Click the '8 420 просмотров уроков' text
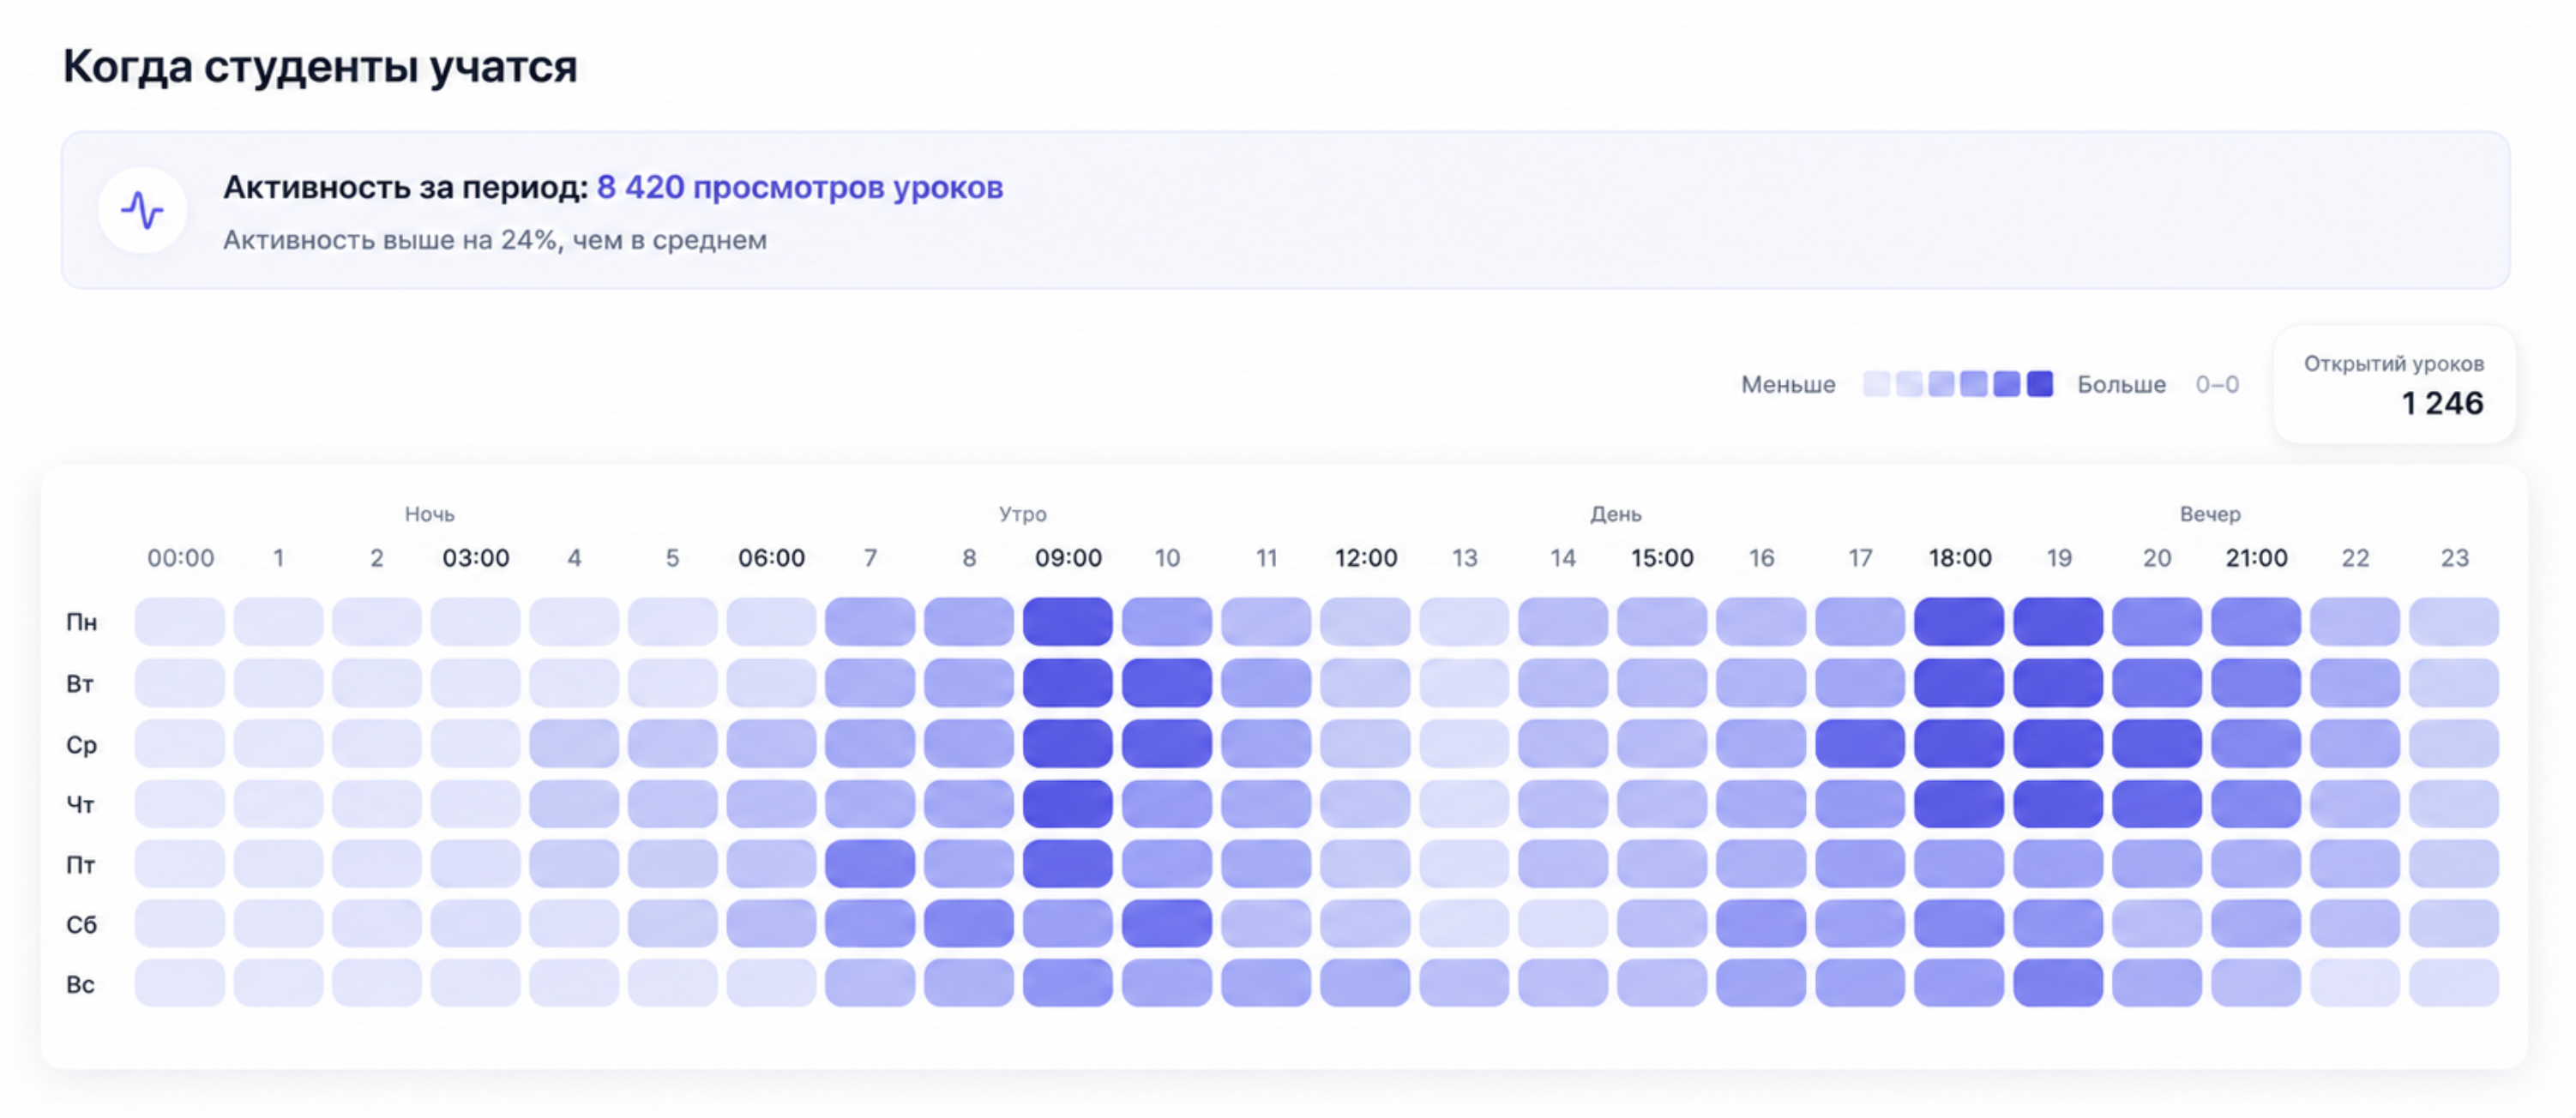 pyautogui.click(x=800, y=187)
